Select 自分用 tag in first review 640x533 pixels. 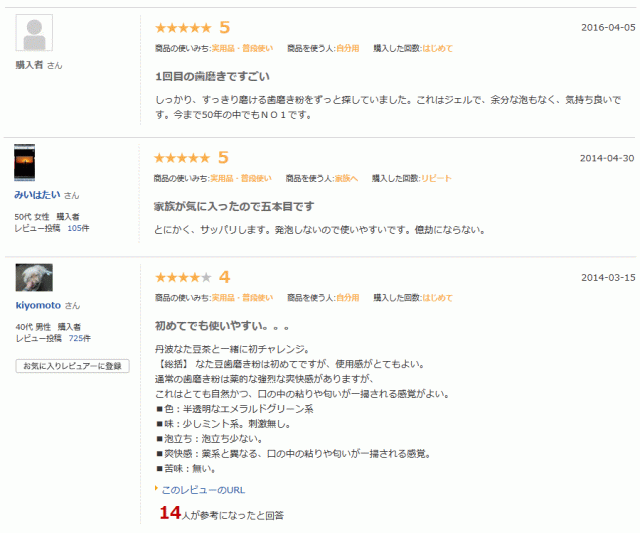(347, 48)
